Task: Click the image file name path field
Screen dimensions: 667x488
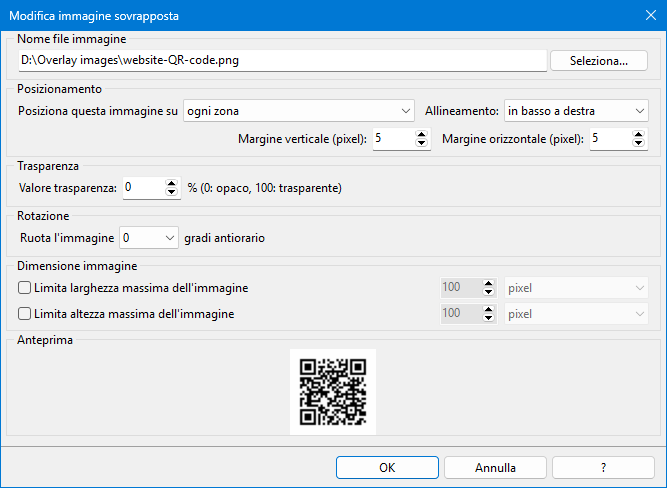Action: (x=282, y=60)
